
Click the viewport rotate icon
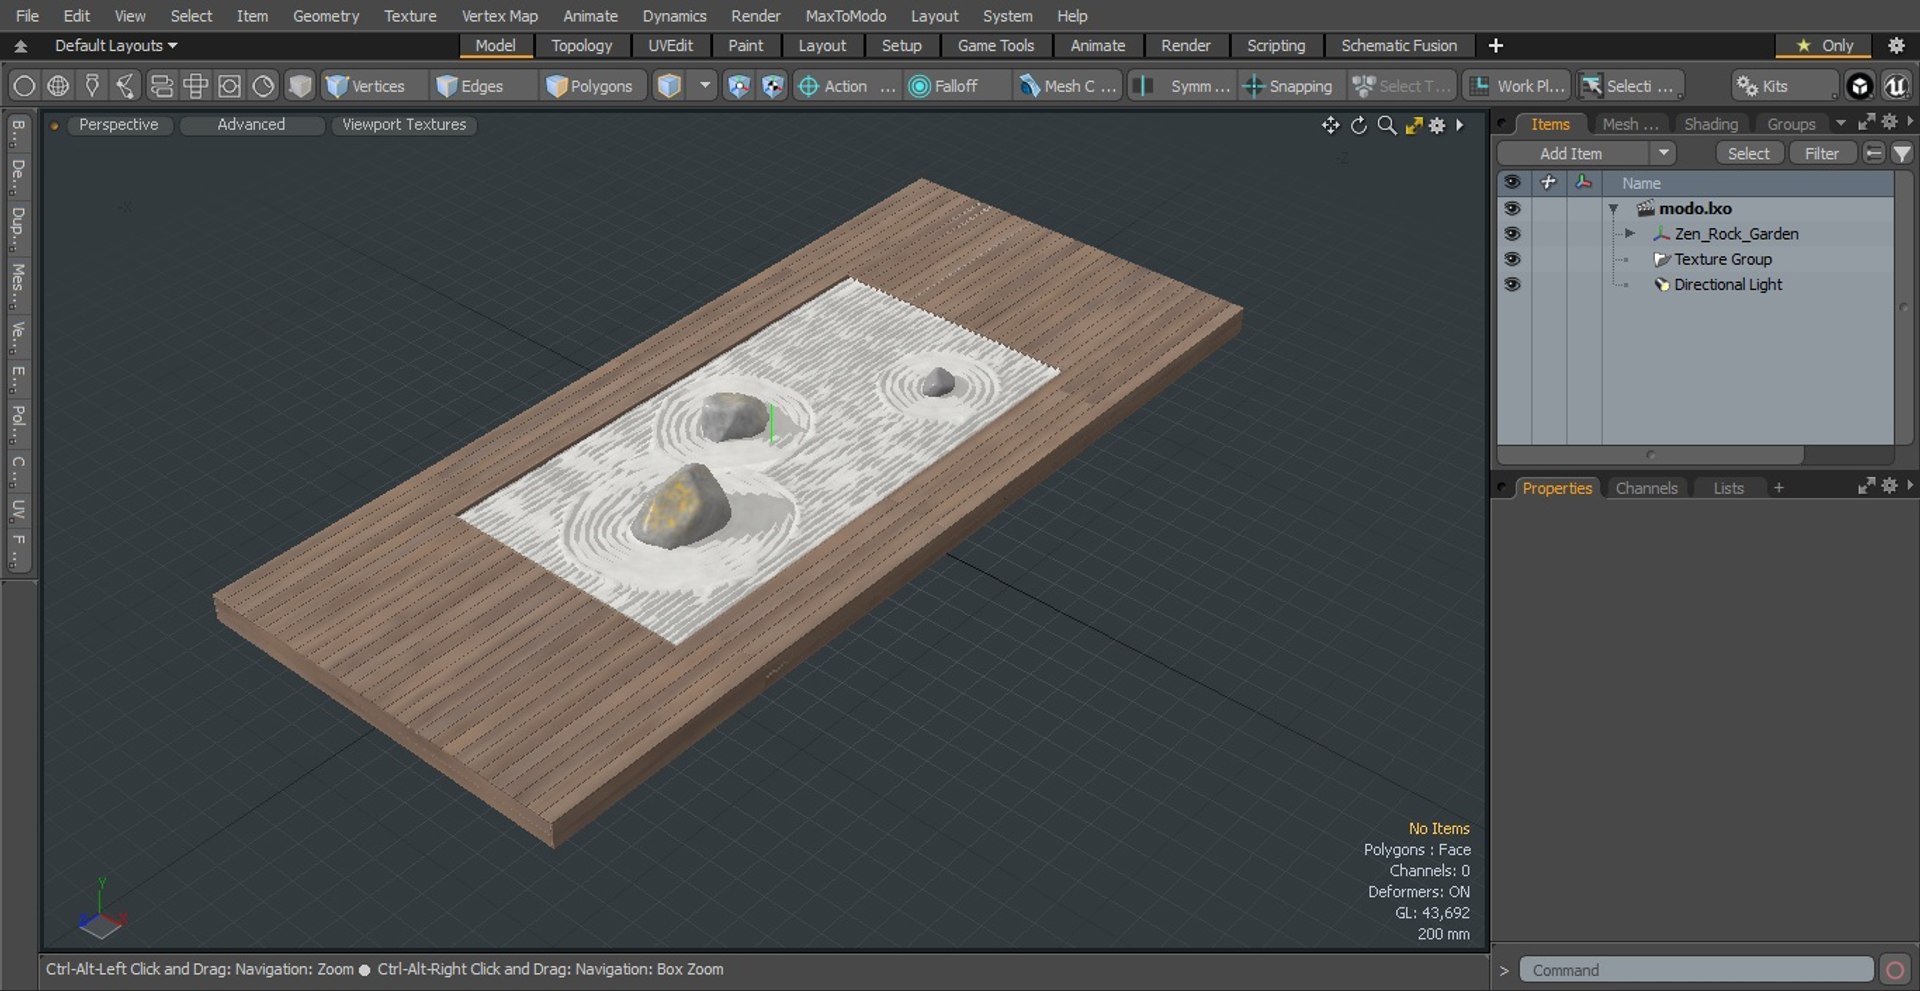tap(1358, 125)
